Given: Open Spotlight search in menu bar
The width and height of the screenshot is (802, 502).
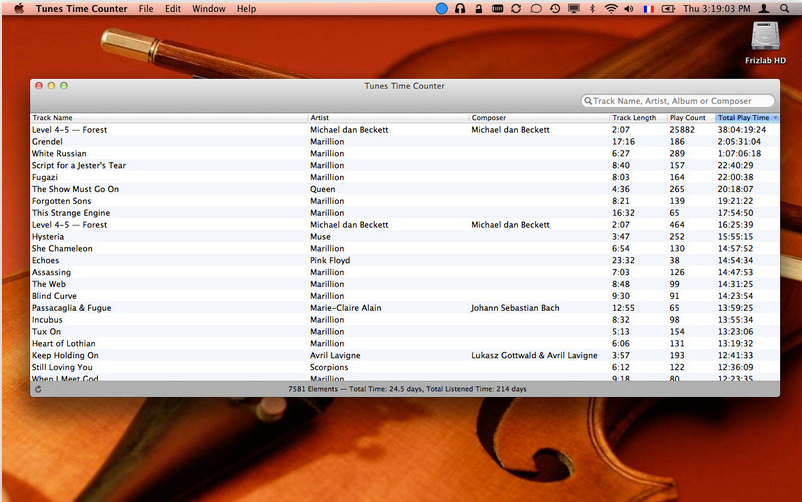Looking at the screenshot, I should pos(784,8).
